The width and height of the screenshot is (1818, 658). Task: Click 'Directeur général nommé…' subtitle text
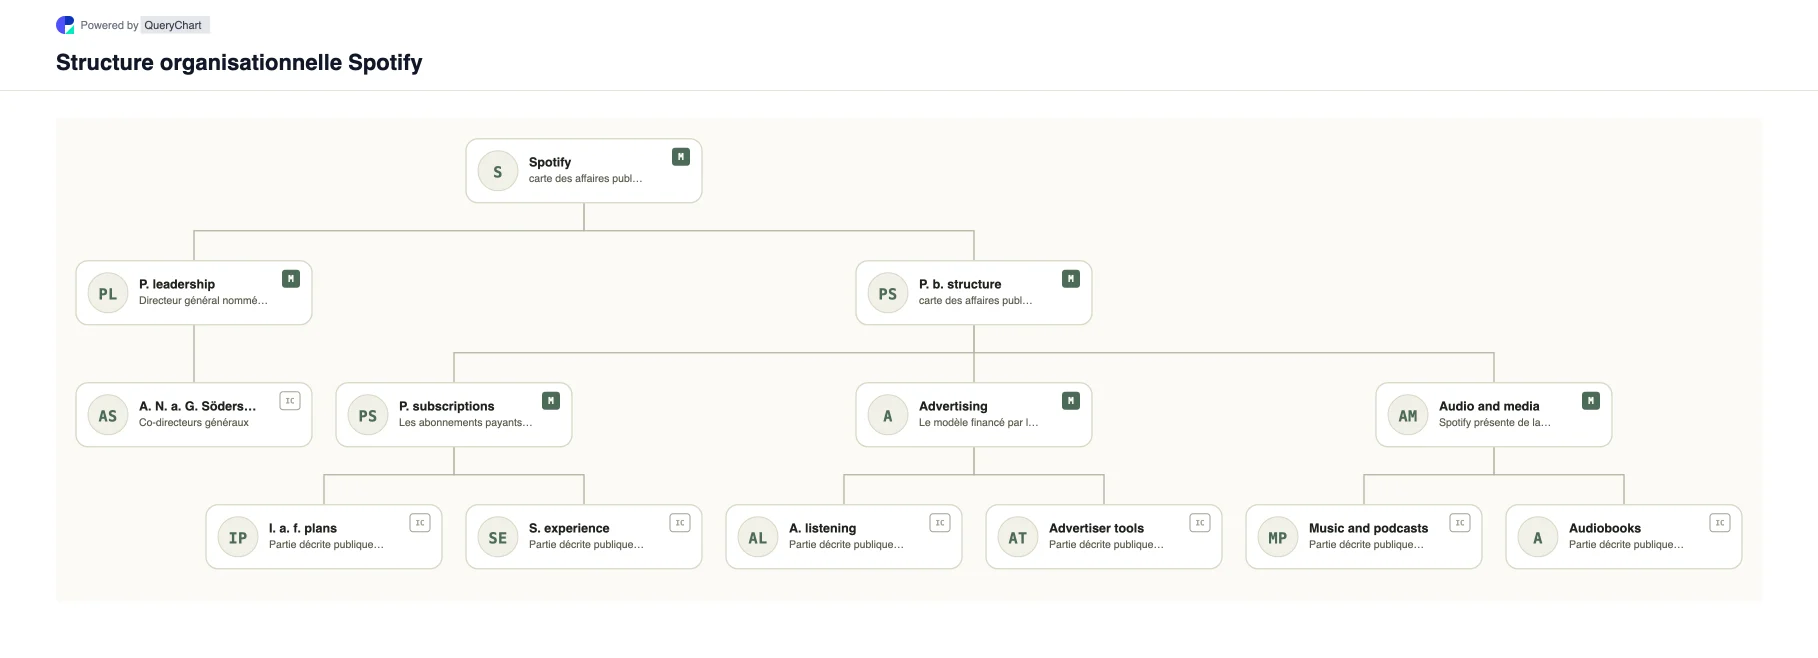coord(203,301)
